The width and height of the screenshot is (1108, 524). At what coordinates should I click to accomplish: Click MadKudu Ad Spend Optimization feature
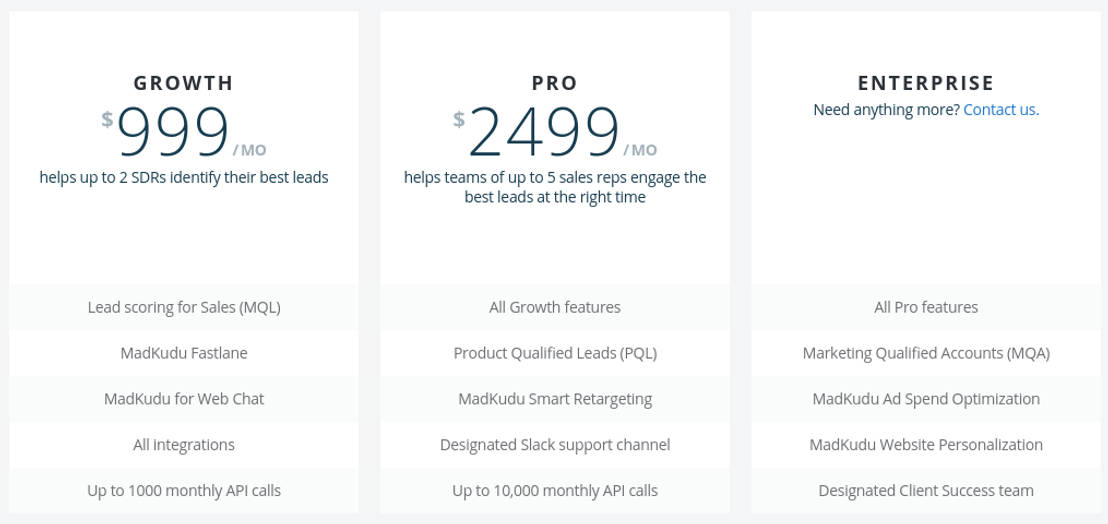point(926,399)
